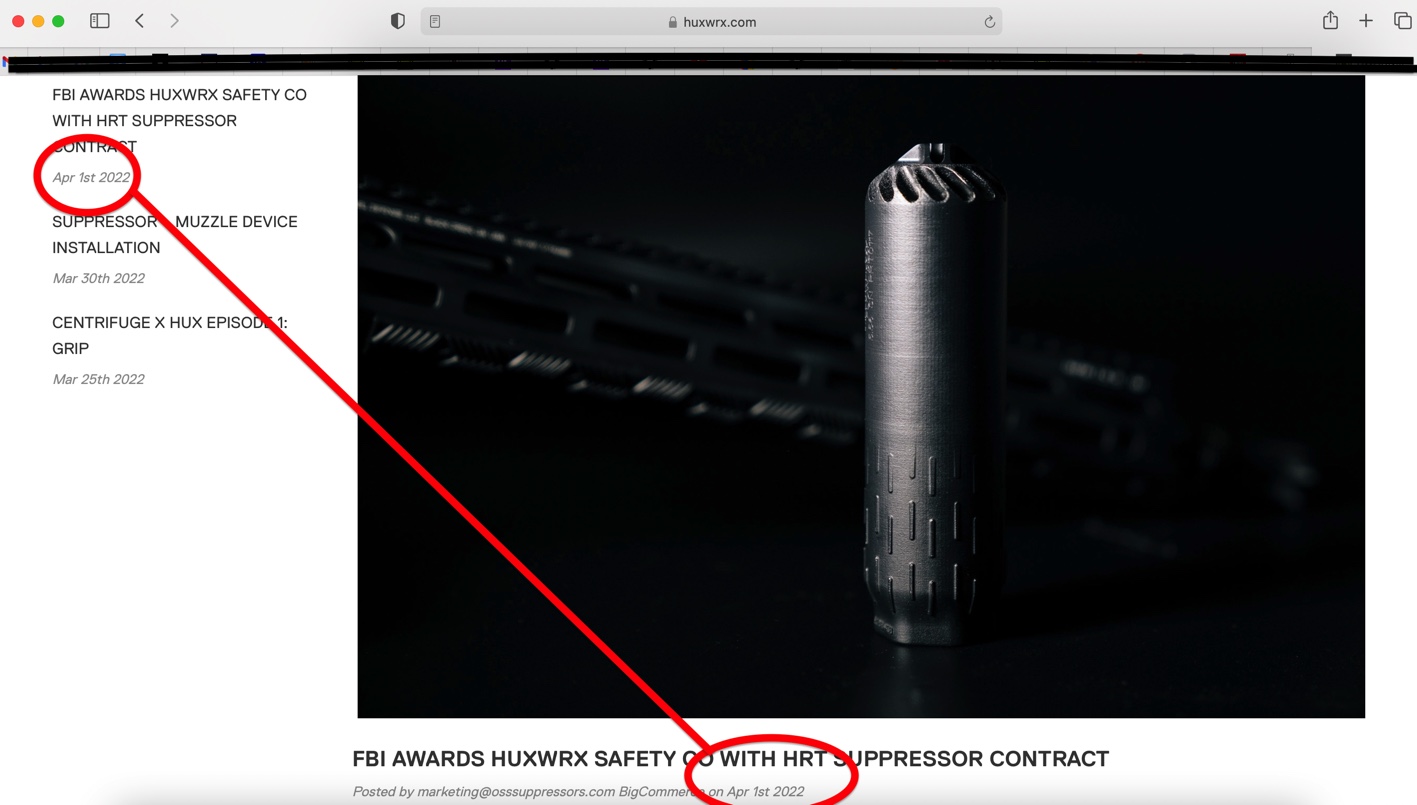Show the Safari sidebar
The width and height of the screenshot is (1417, 805).
pos(99,21)
